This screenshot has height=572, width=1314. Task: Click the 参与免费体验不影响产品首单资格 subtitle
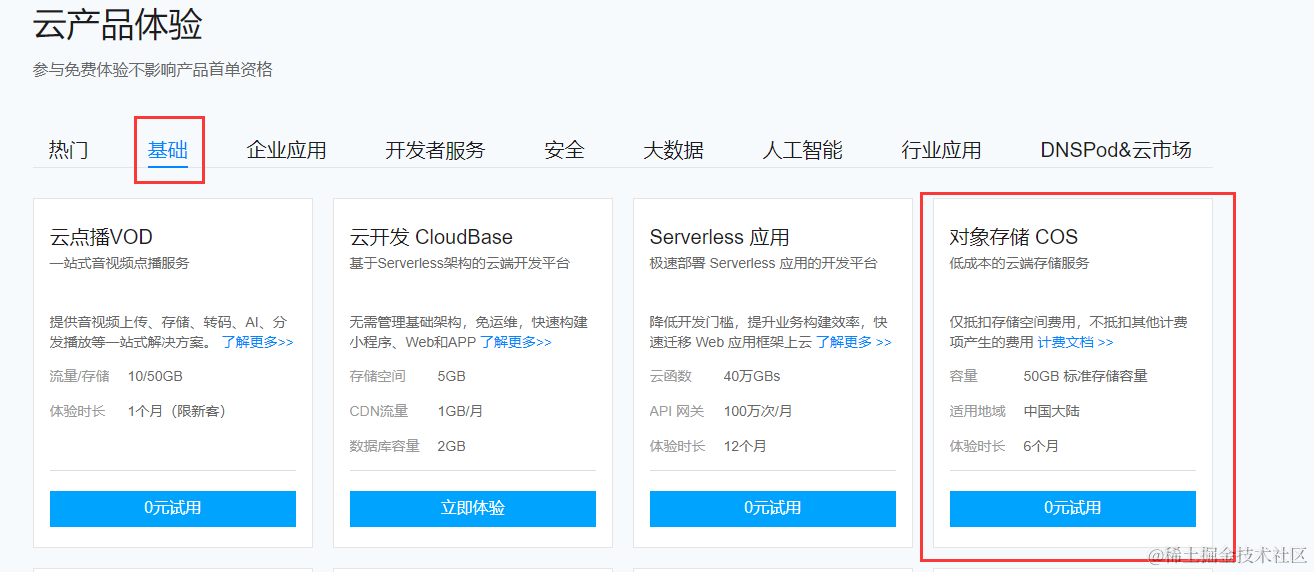pos(152,70)
